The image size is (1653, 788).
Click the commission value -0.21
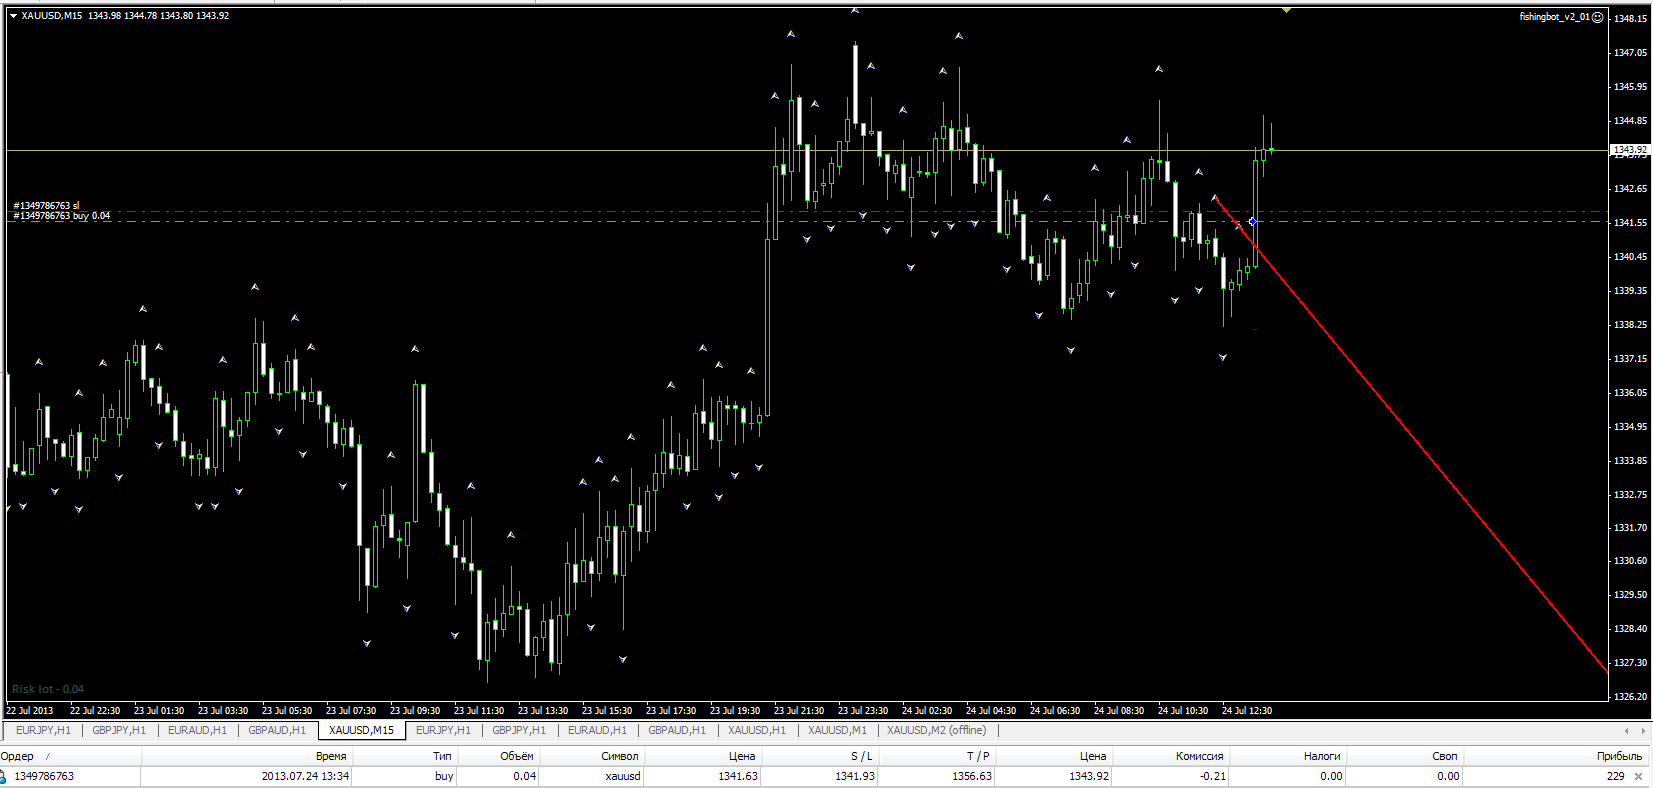pyautogui.click(x=1212, y=776)
